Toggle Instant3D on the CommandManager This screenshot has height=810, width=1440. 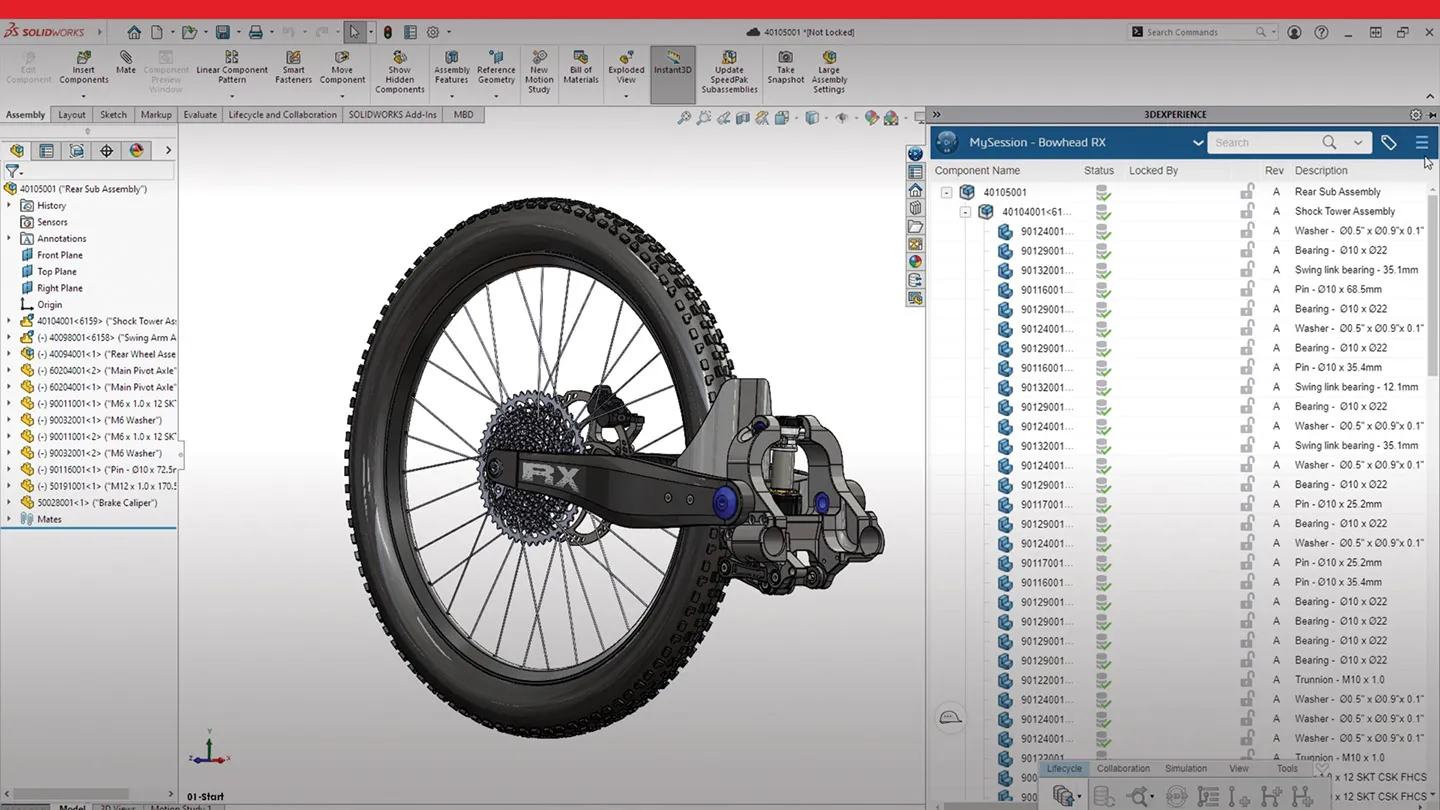click(672, 66)
